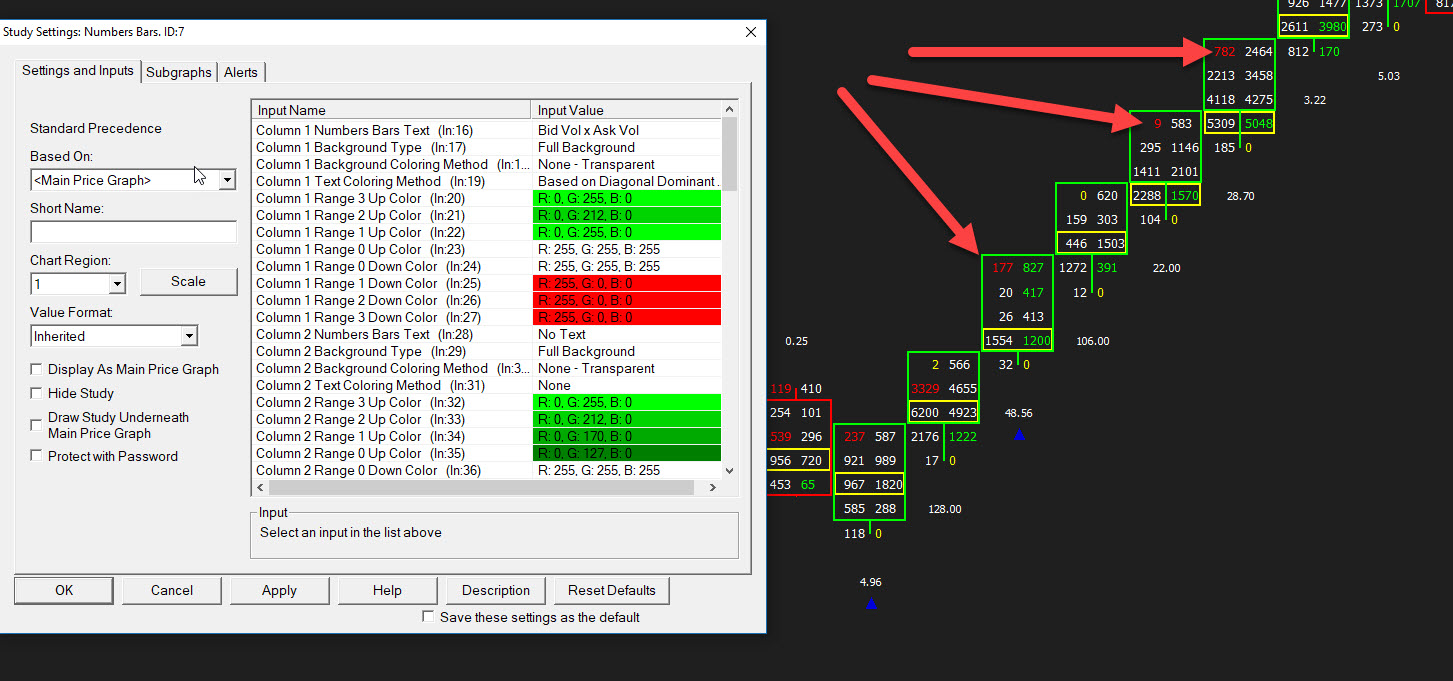1453x681 pixels.
Task: Click the Short Name input field
Action: 133,232
